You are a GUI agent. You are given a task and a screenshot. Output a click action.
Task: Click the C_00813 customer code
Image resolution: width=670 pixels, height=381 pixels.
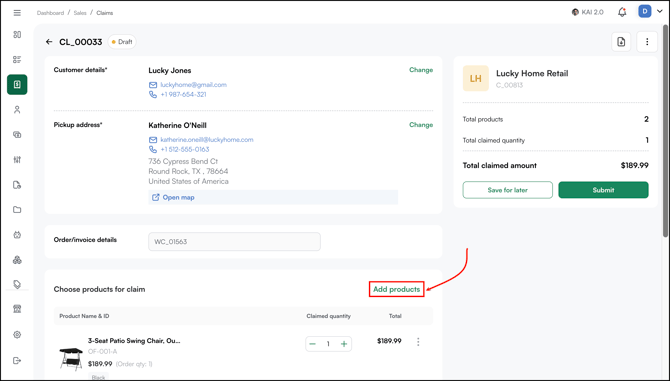point(509,85)
